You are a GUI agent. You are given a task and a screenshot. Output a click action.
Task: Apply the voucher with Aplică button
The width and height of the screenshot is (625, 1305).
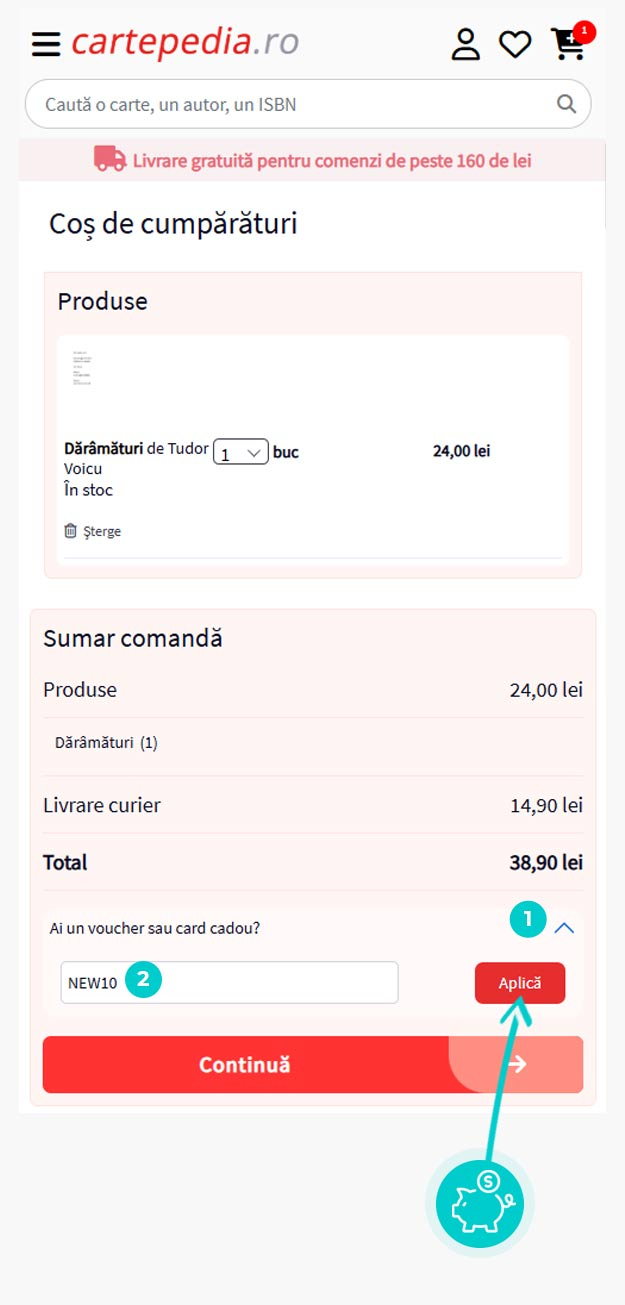coord(519,983)
